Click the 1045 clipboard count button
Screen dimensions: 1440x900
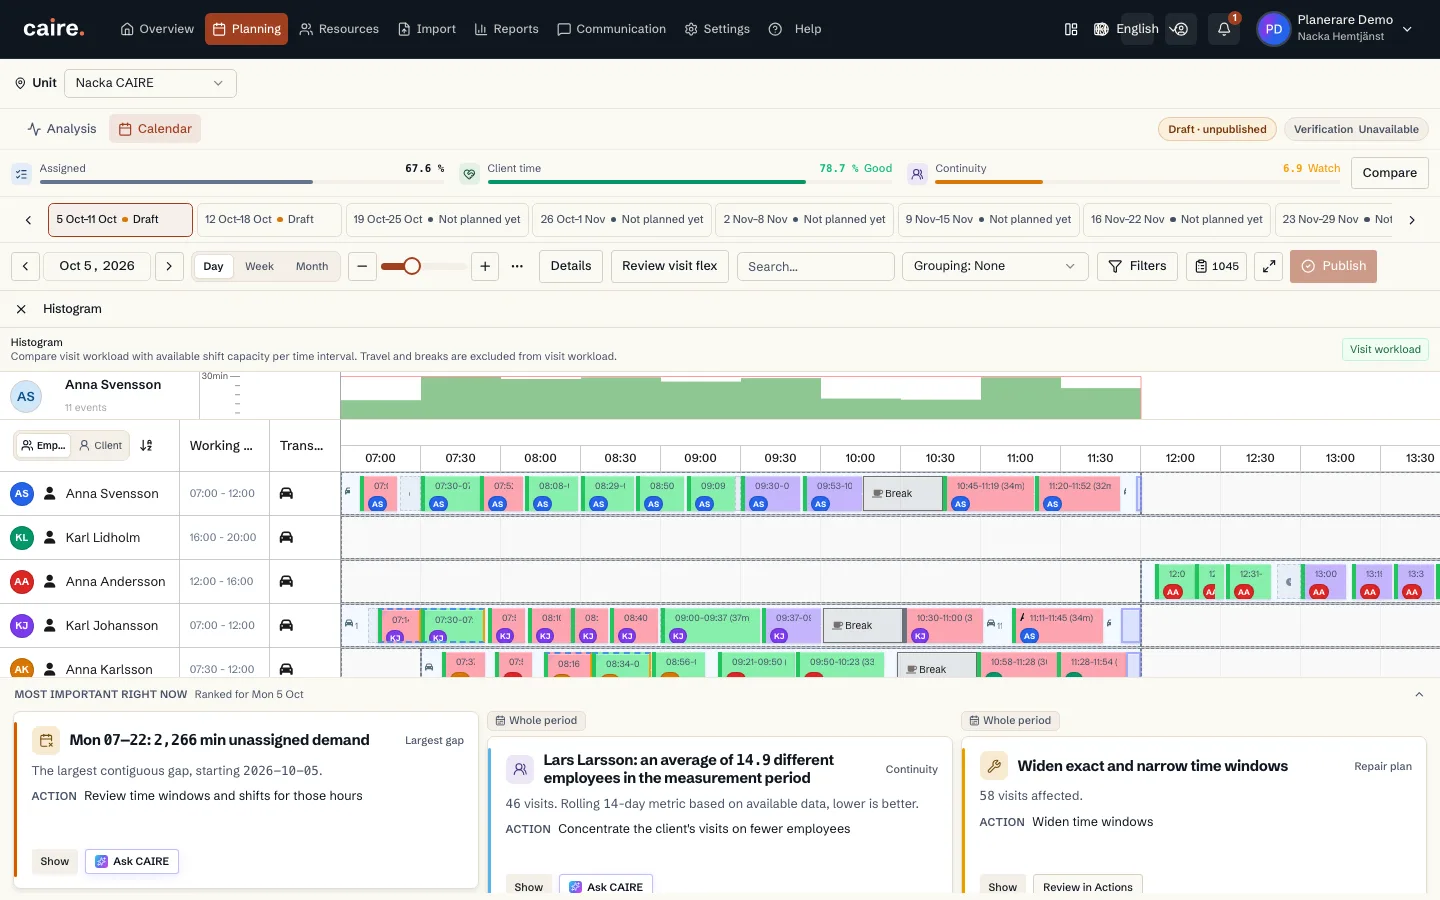click(x=1216, y=266)
